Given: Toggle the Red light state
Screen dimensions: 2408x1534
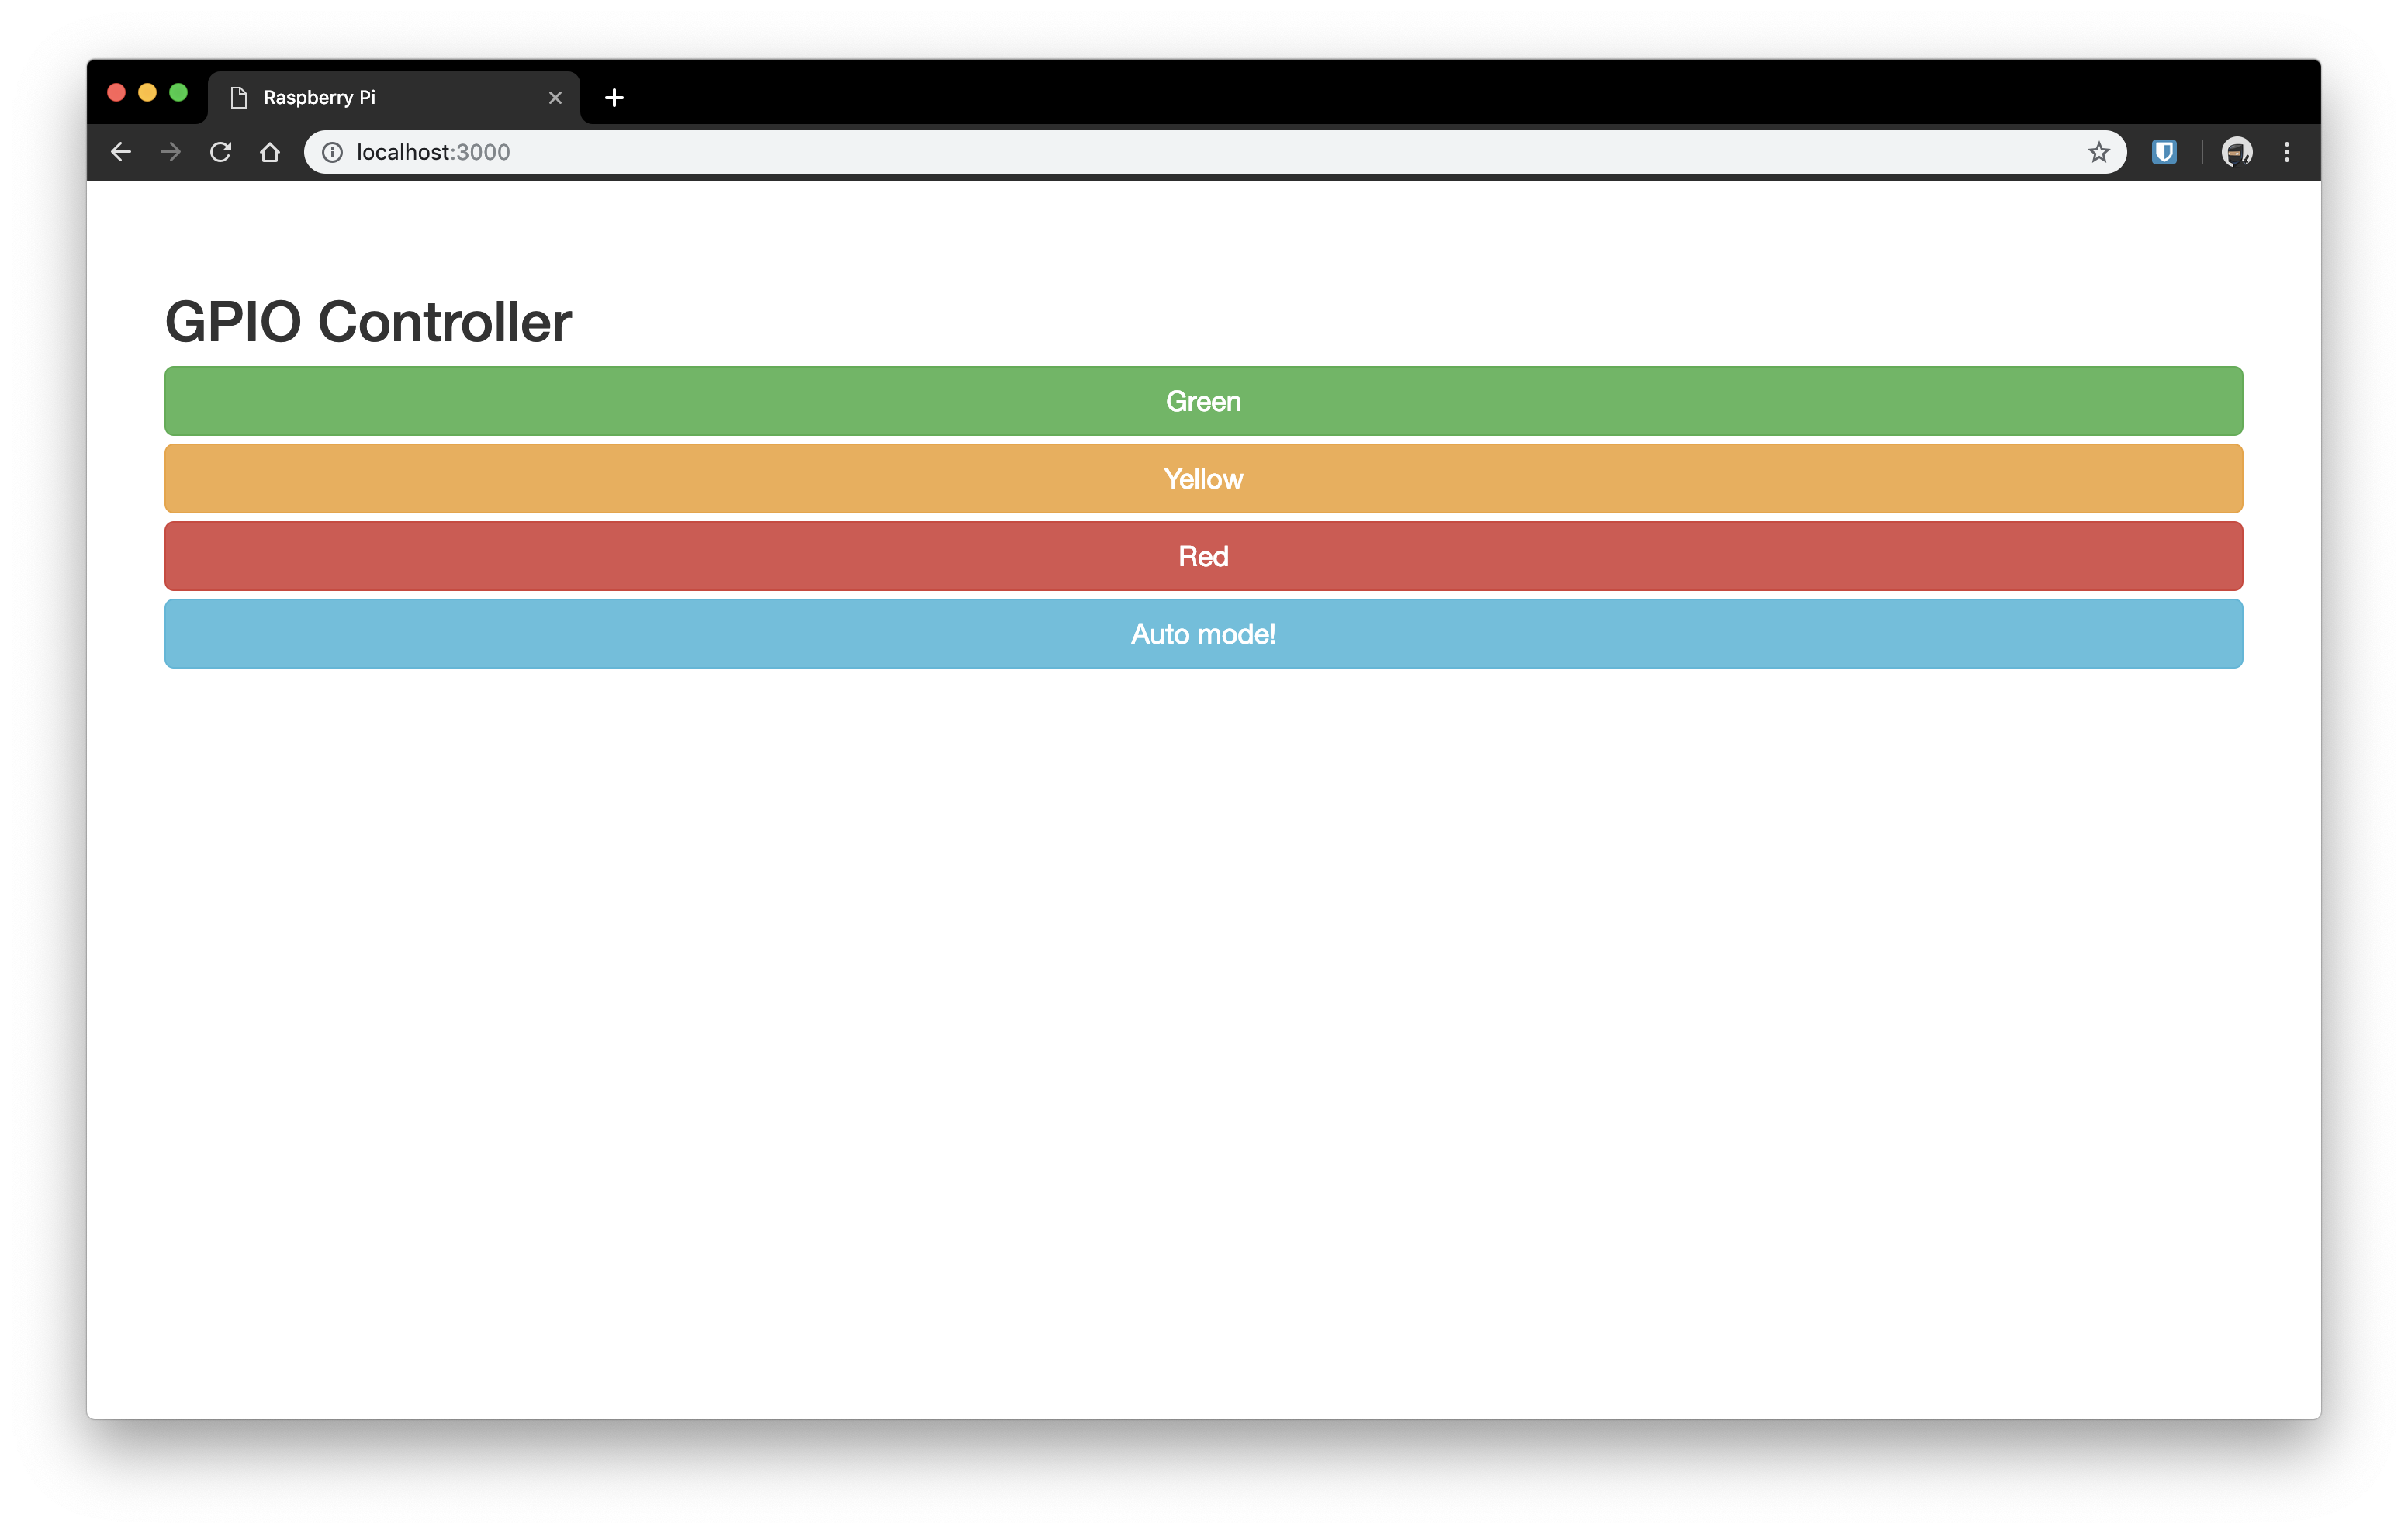Looking at the screenshot, I should click(1202, 556).
